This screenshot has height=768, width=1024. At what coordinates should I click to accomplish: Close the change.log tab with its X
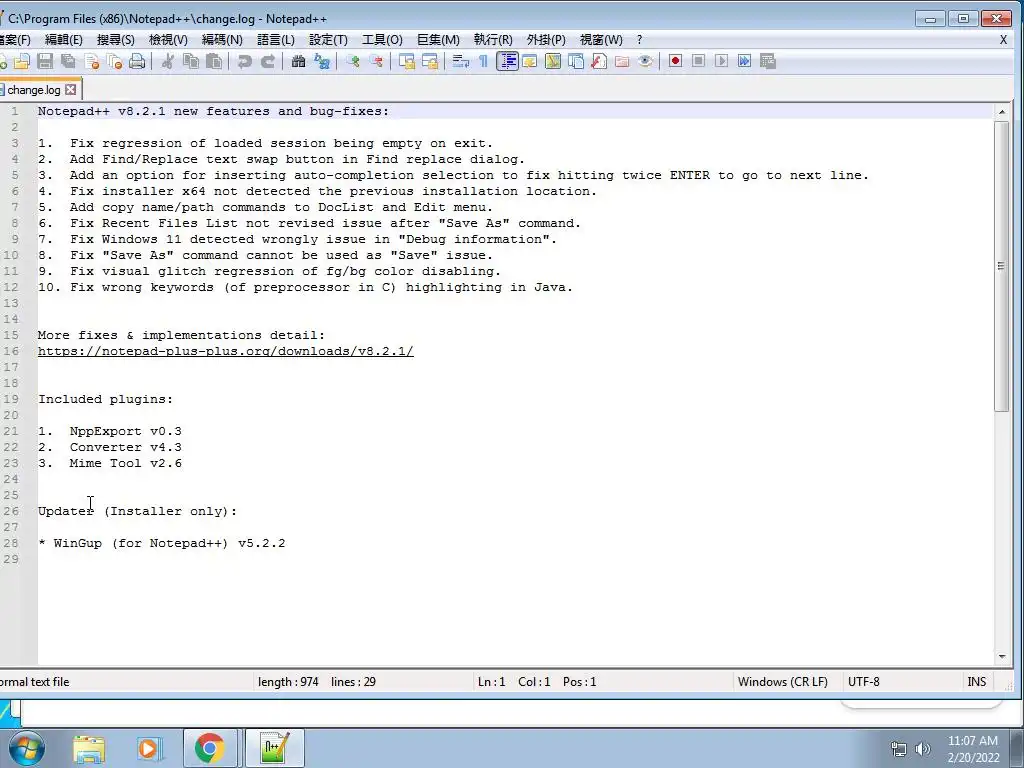[x=71, y=89]
